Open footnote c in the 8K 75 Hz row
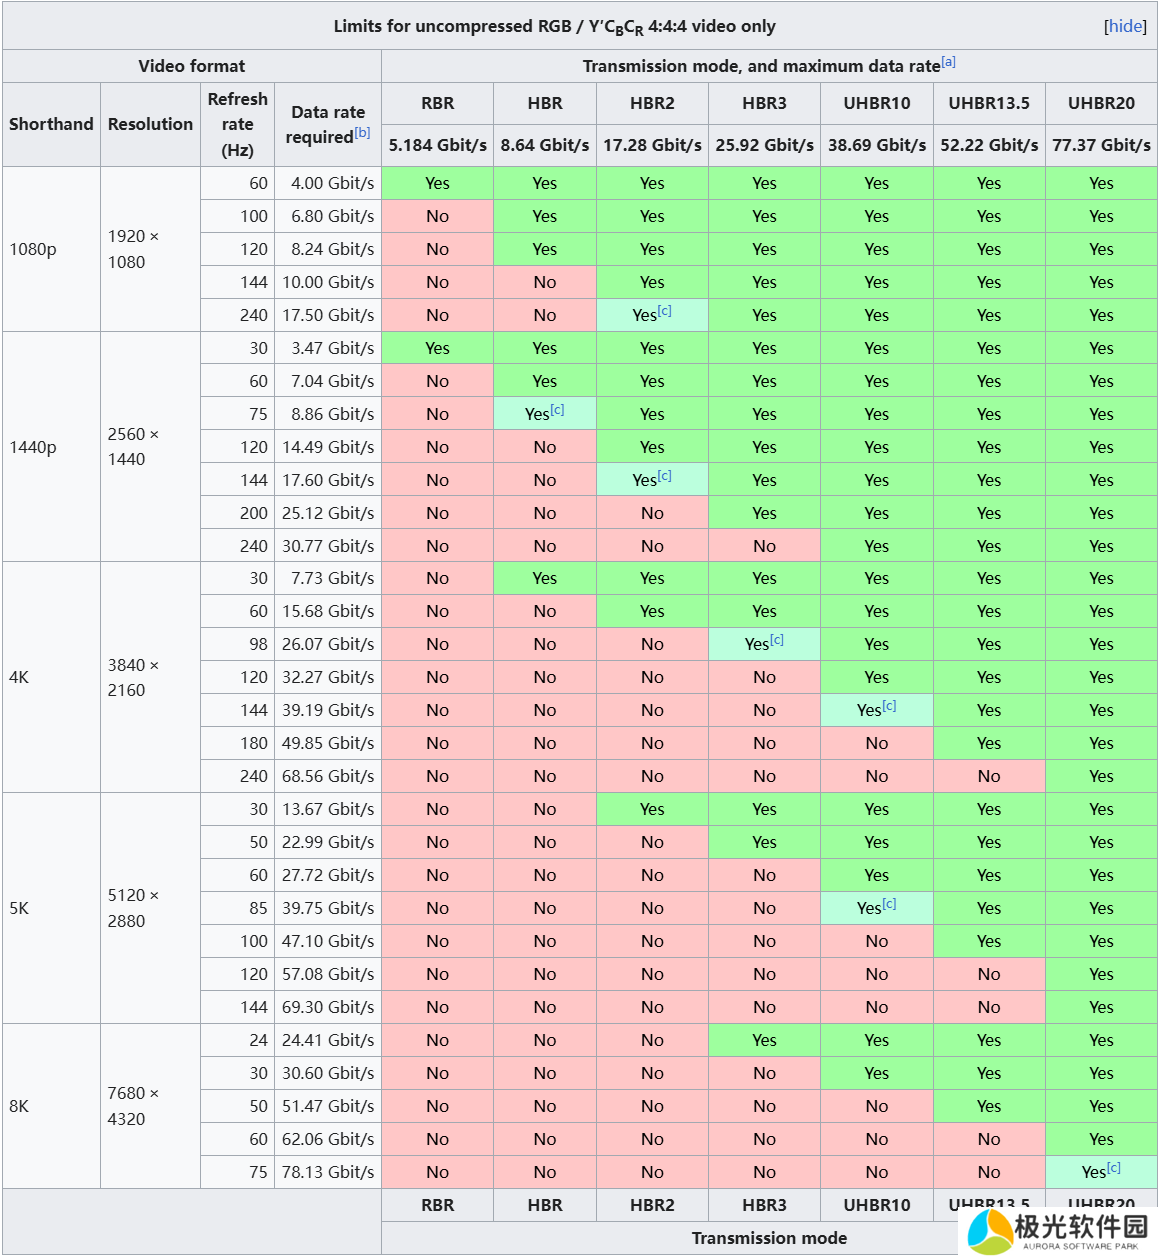This screenshot has height=1257, width=1158. [1114, 1168]
